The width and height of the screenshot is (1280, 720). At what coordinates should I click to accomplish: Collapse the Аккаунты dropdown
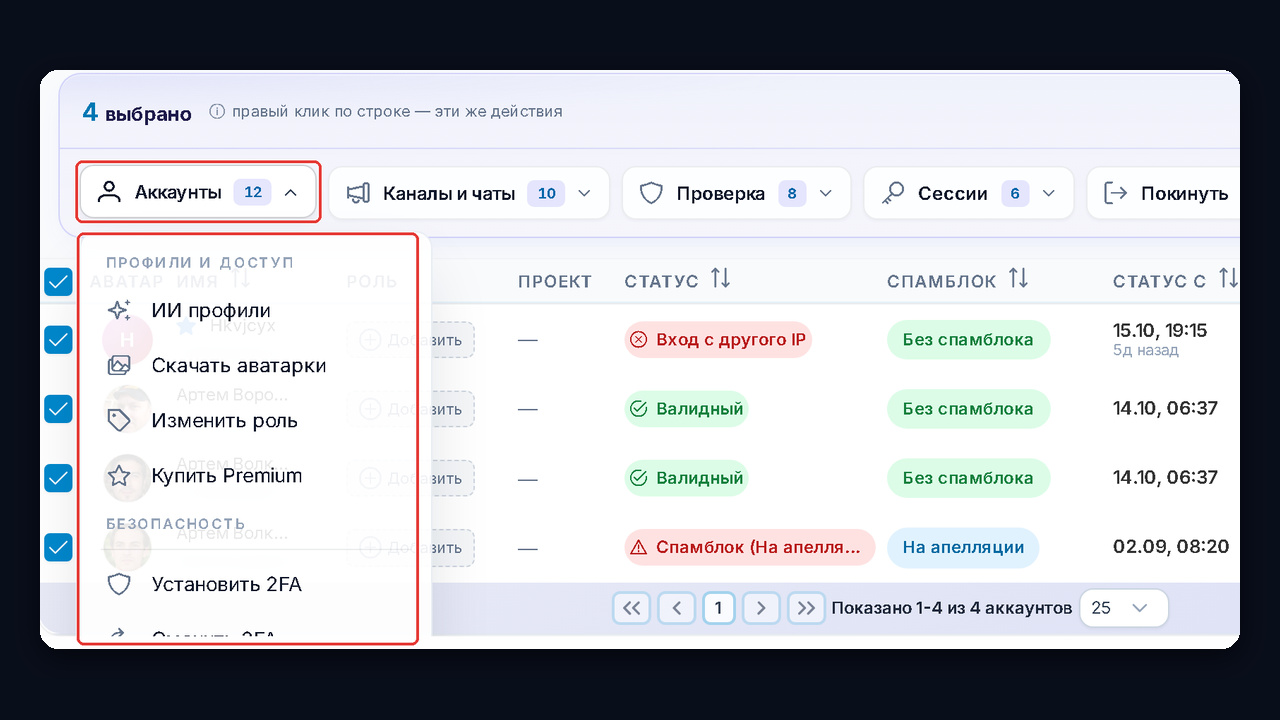click(x=198, y=193)
